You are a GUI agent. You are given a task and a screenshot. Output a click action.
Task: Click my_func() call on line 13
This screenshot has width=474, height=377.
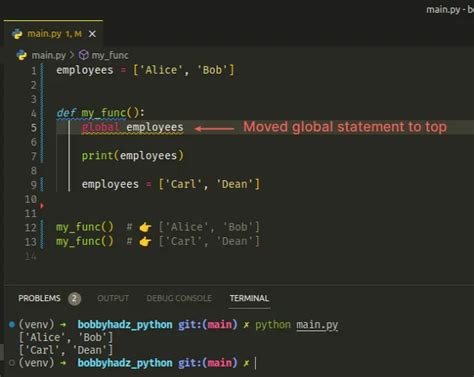[x=85, y=241]
